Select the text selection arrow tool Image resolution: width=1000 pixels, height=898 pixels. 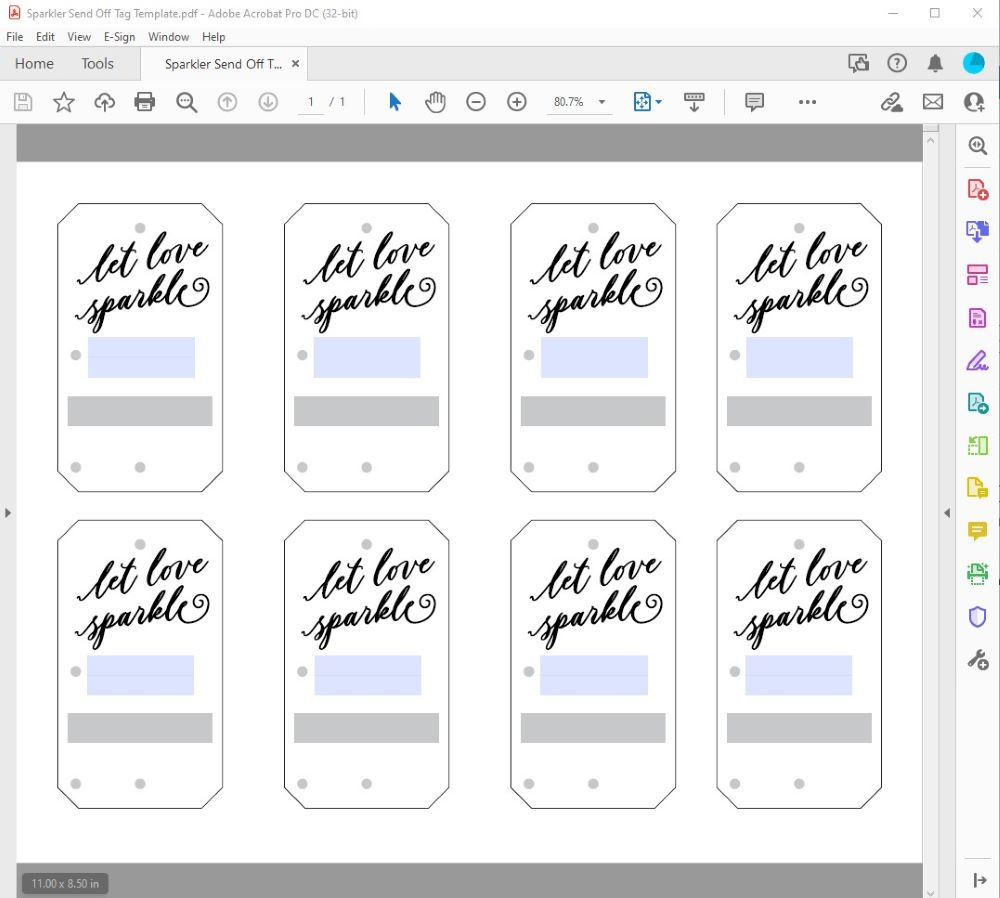coord(395,101)
